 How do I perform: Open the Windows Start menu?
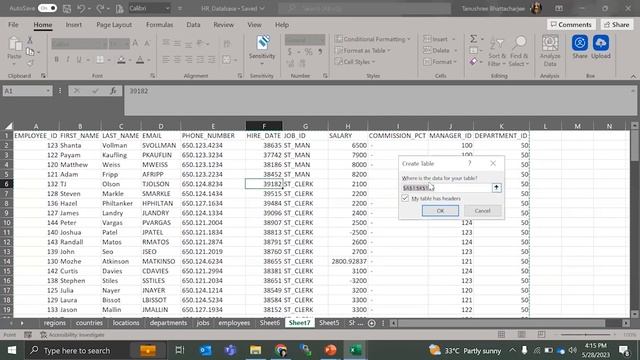(12, 350)
